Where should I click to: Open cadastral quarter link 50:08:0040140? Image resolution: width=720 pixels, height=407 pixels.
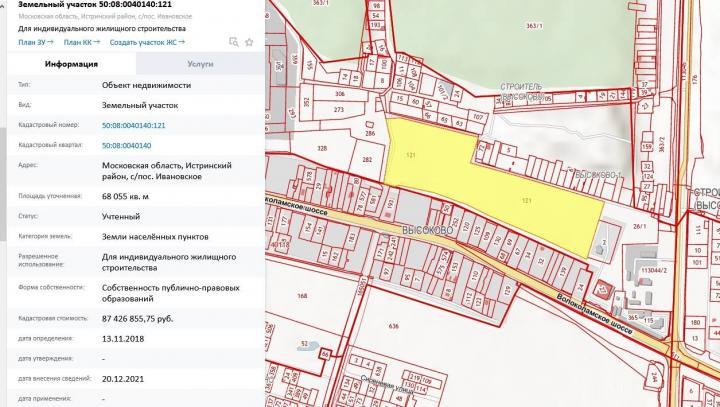[126, 146]
